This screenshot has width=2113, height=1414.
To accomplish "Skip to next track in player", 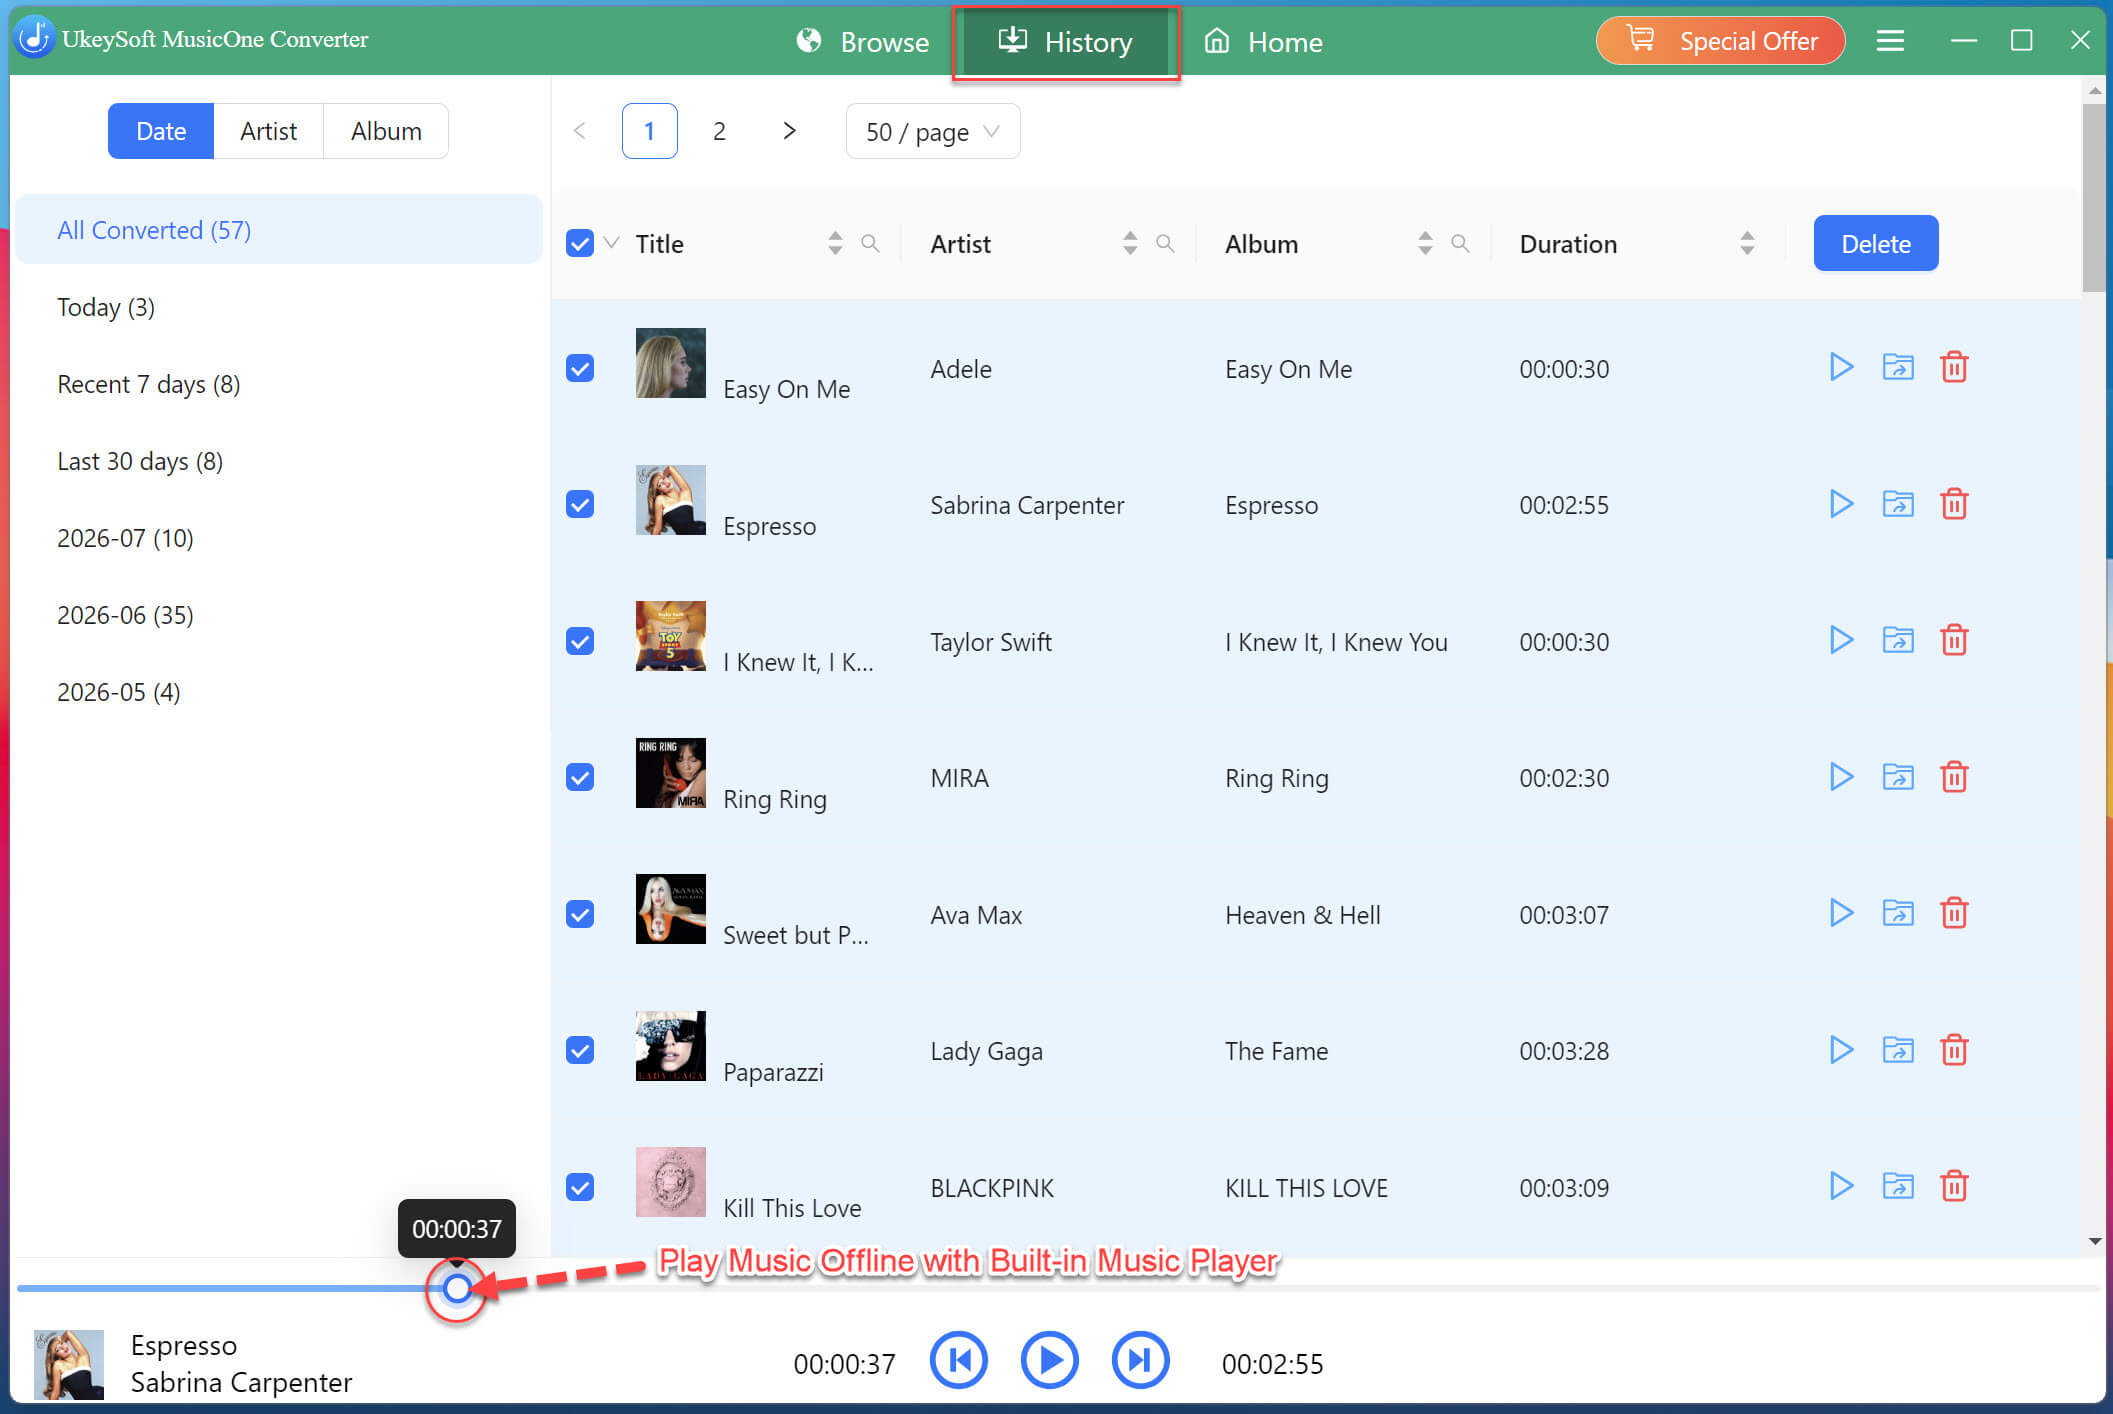I will 1140,1360.
